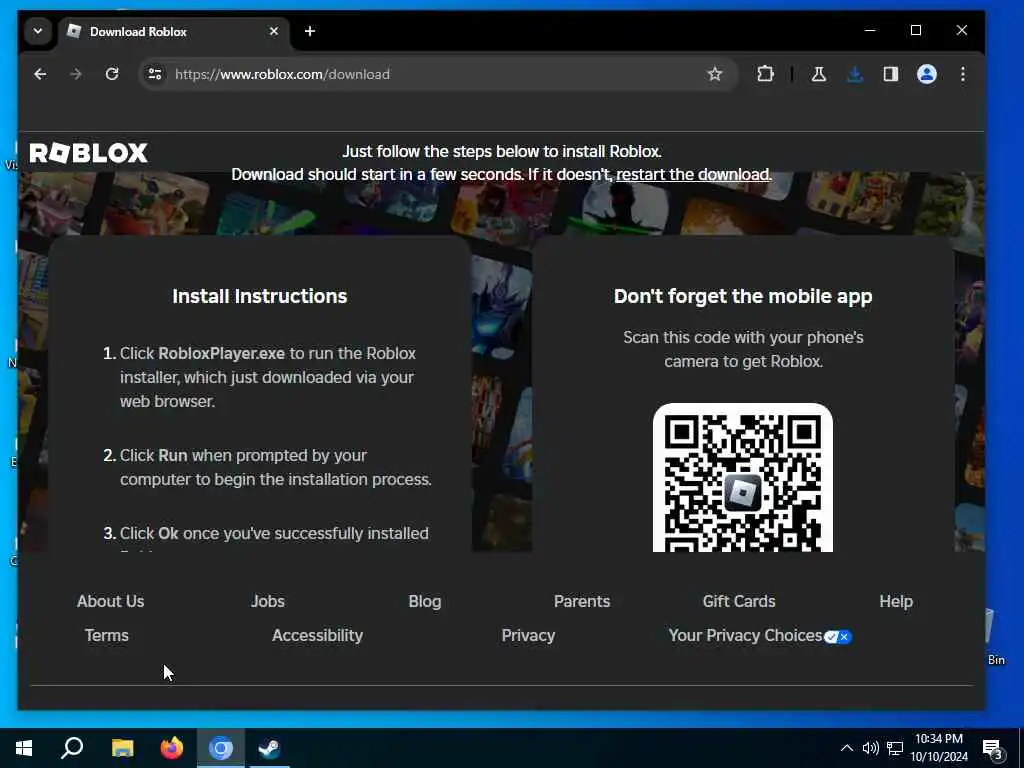Open the Gift Cards footer link
1024x768 pixels.
[739, 601]
